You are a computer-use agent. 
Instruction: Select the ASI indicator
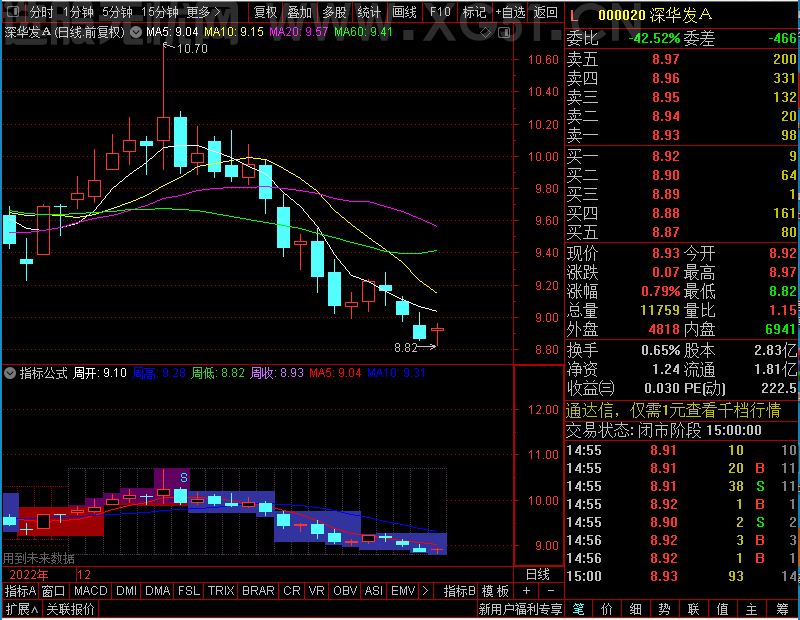[373, 591]
